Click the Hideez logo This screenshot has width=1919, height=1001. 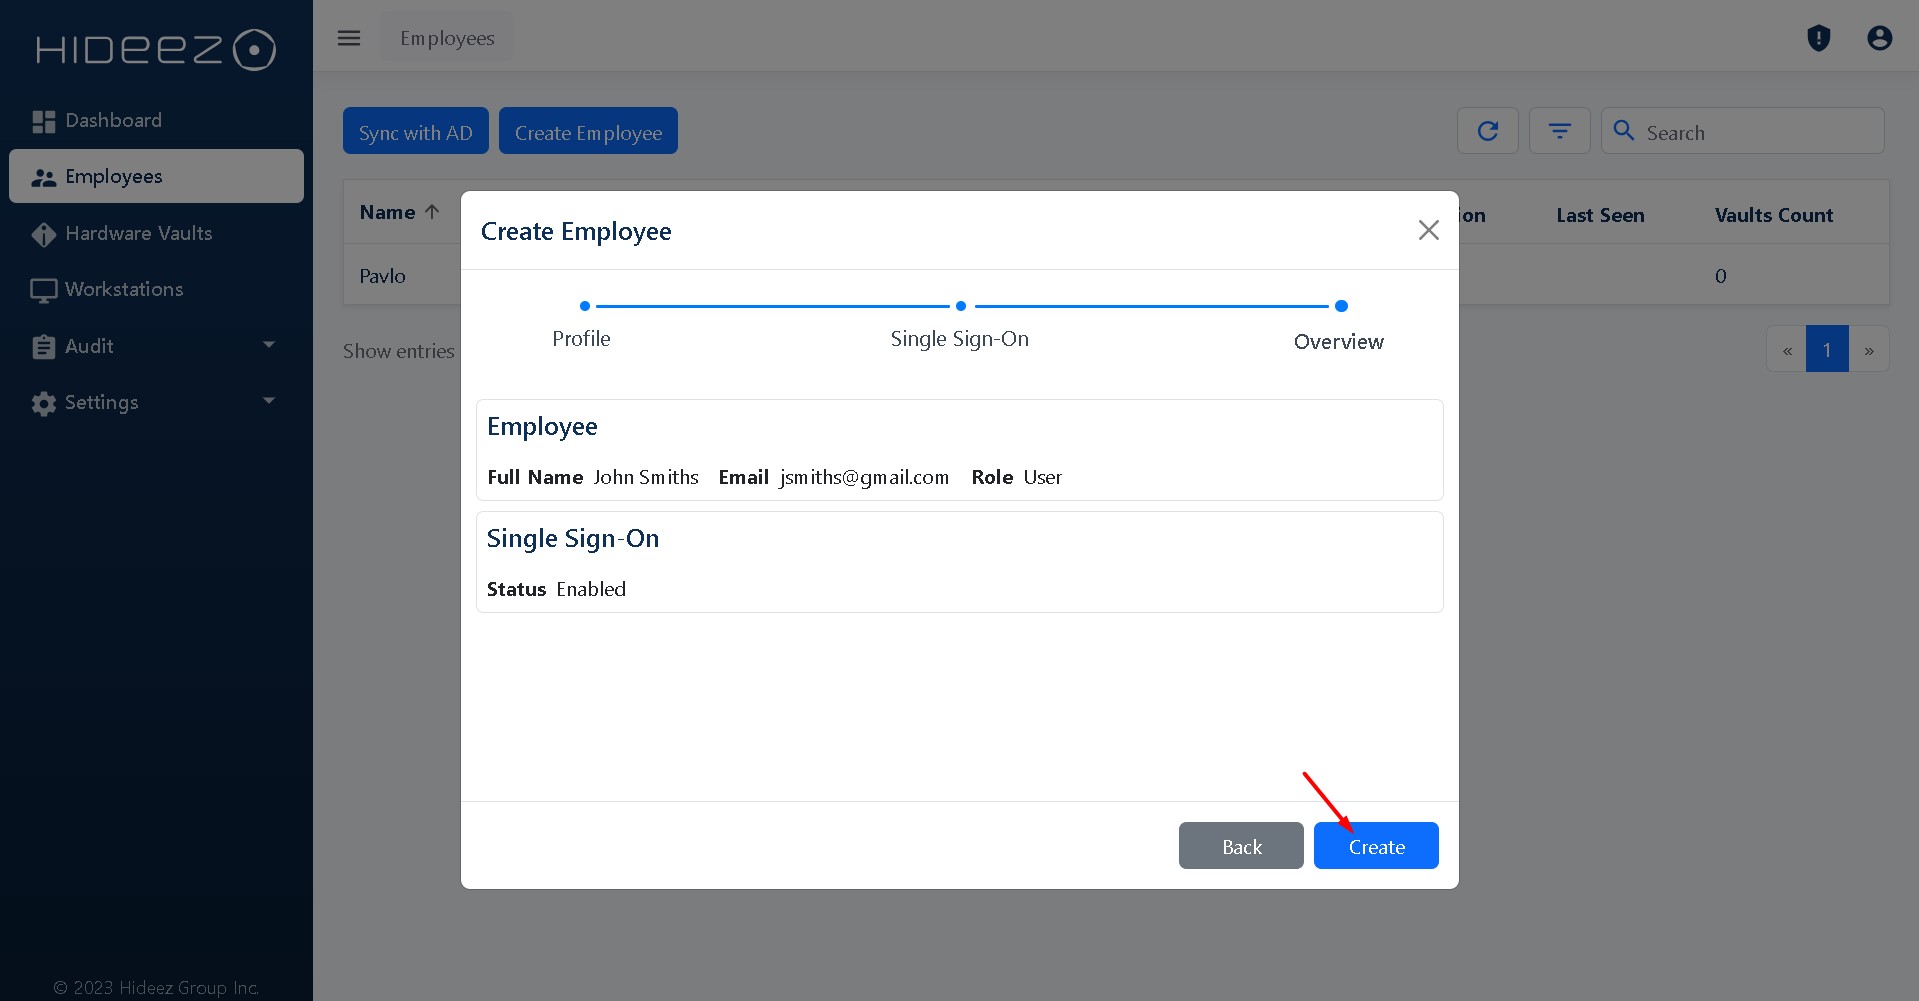(156, 50)
